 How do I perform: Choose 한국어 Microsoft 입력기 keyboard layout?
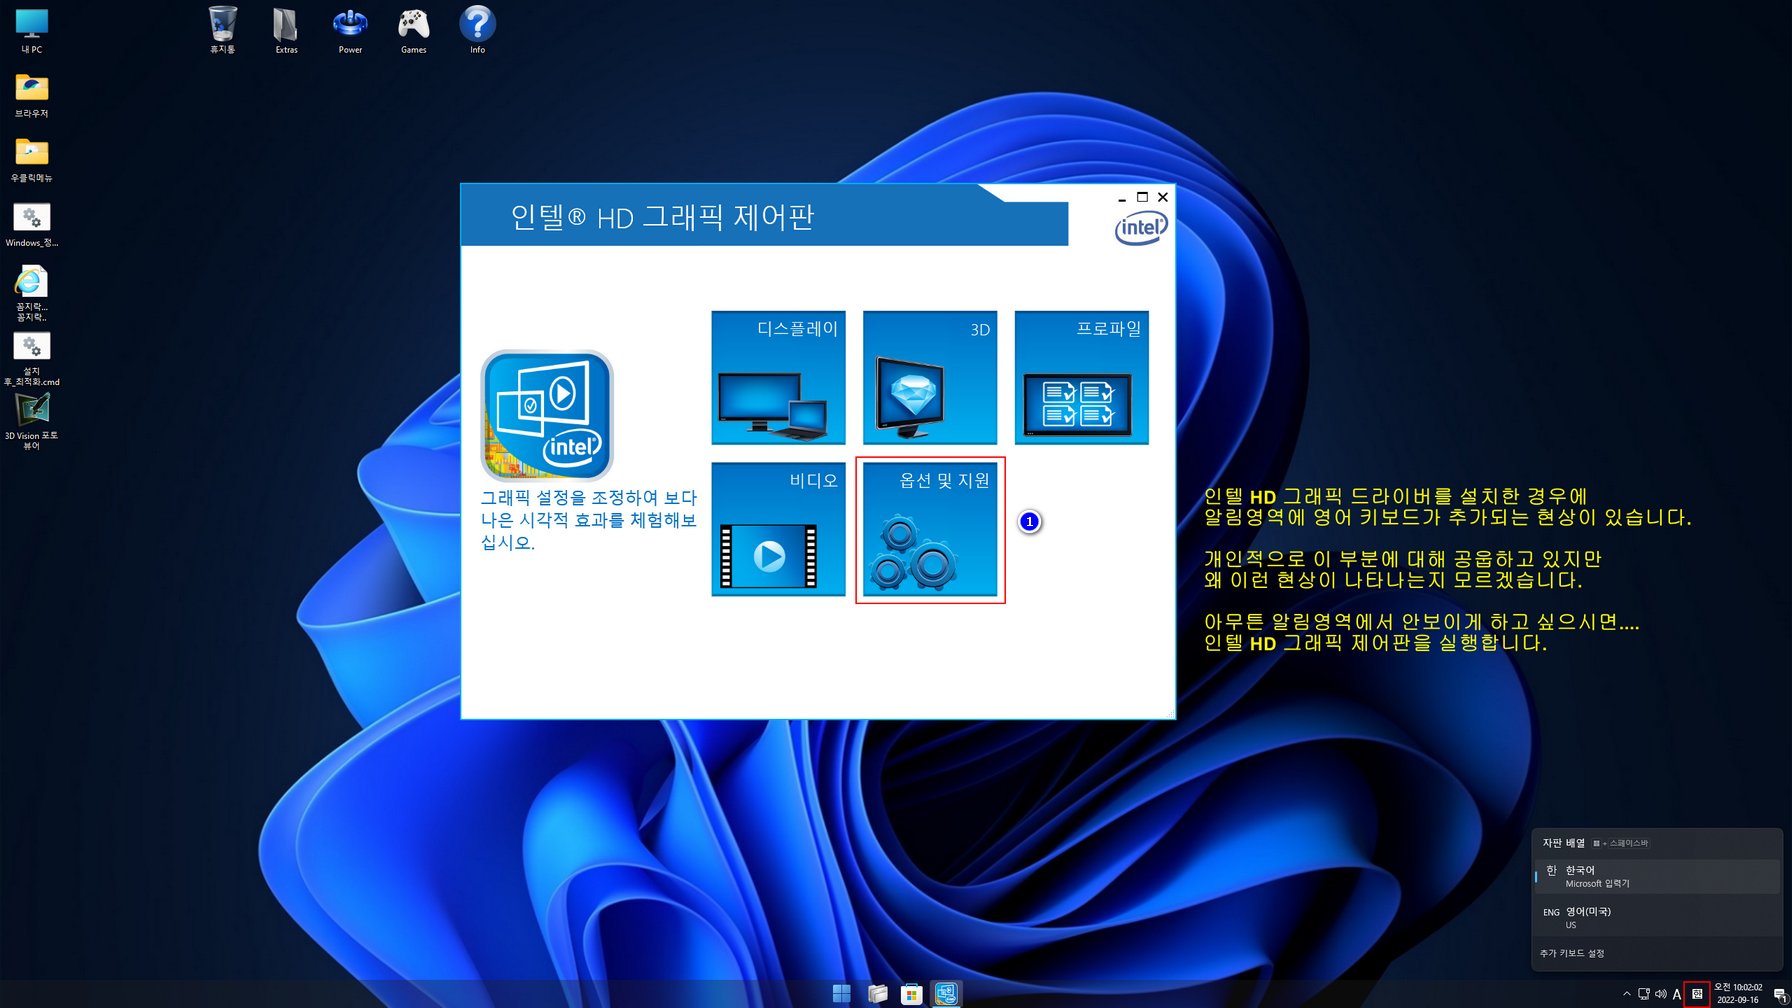coord(1657,876)
